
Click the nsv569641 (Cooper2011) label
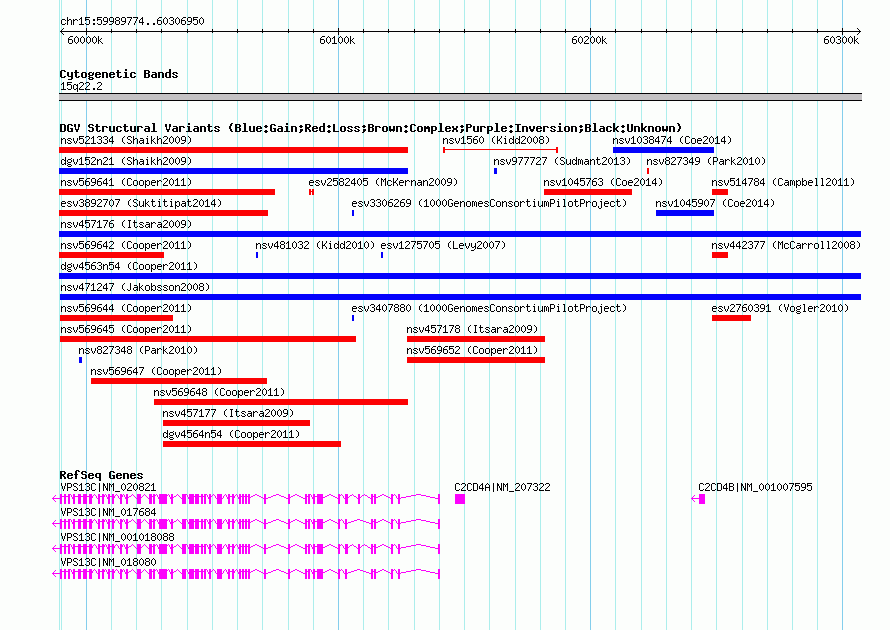[126, 182]
